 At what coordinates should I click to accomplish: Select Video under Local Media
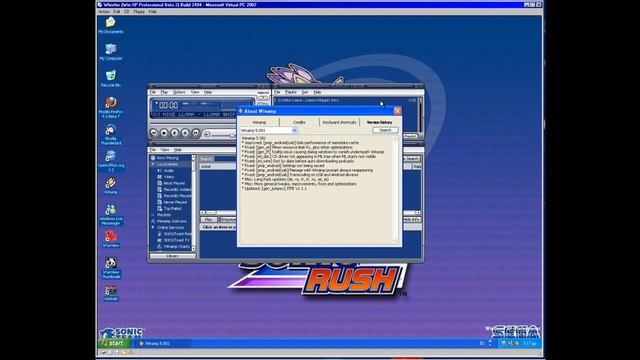coord(169,177)
